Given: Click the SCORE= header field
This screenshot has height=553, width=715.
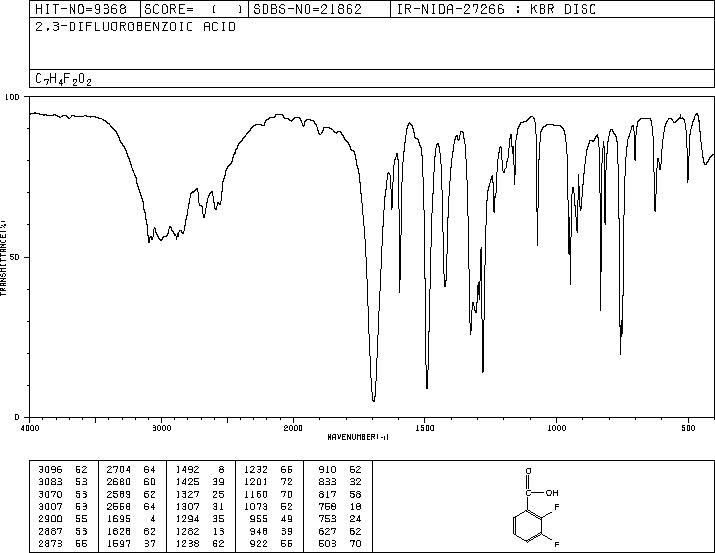Looking at the screenshot, I should pos(194,9).
